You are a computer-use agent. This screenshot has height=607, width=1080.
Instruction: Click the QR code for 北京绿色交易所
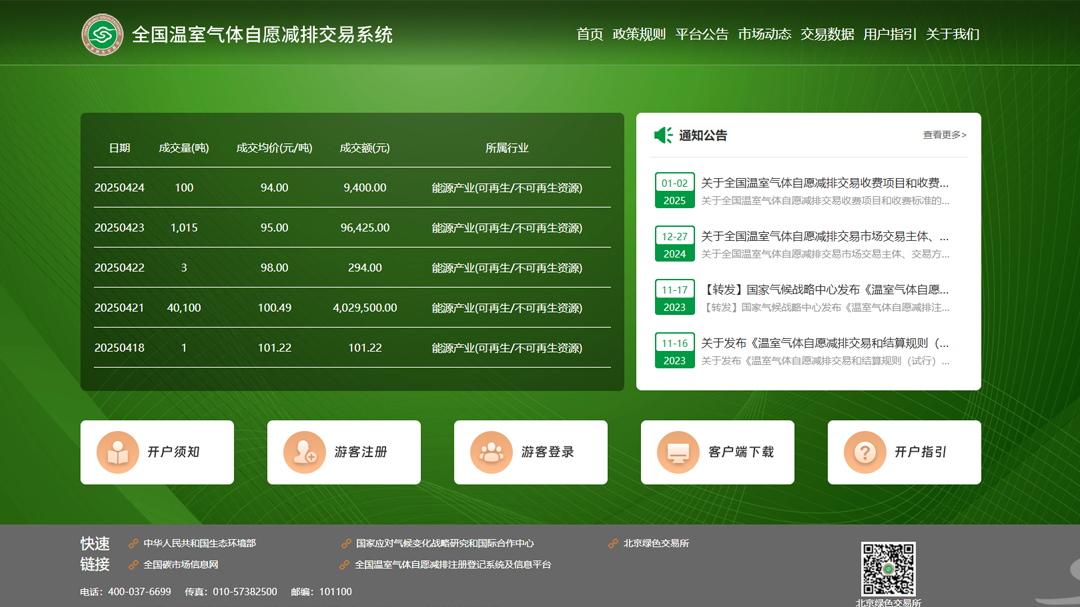pos(888,569)
